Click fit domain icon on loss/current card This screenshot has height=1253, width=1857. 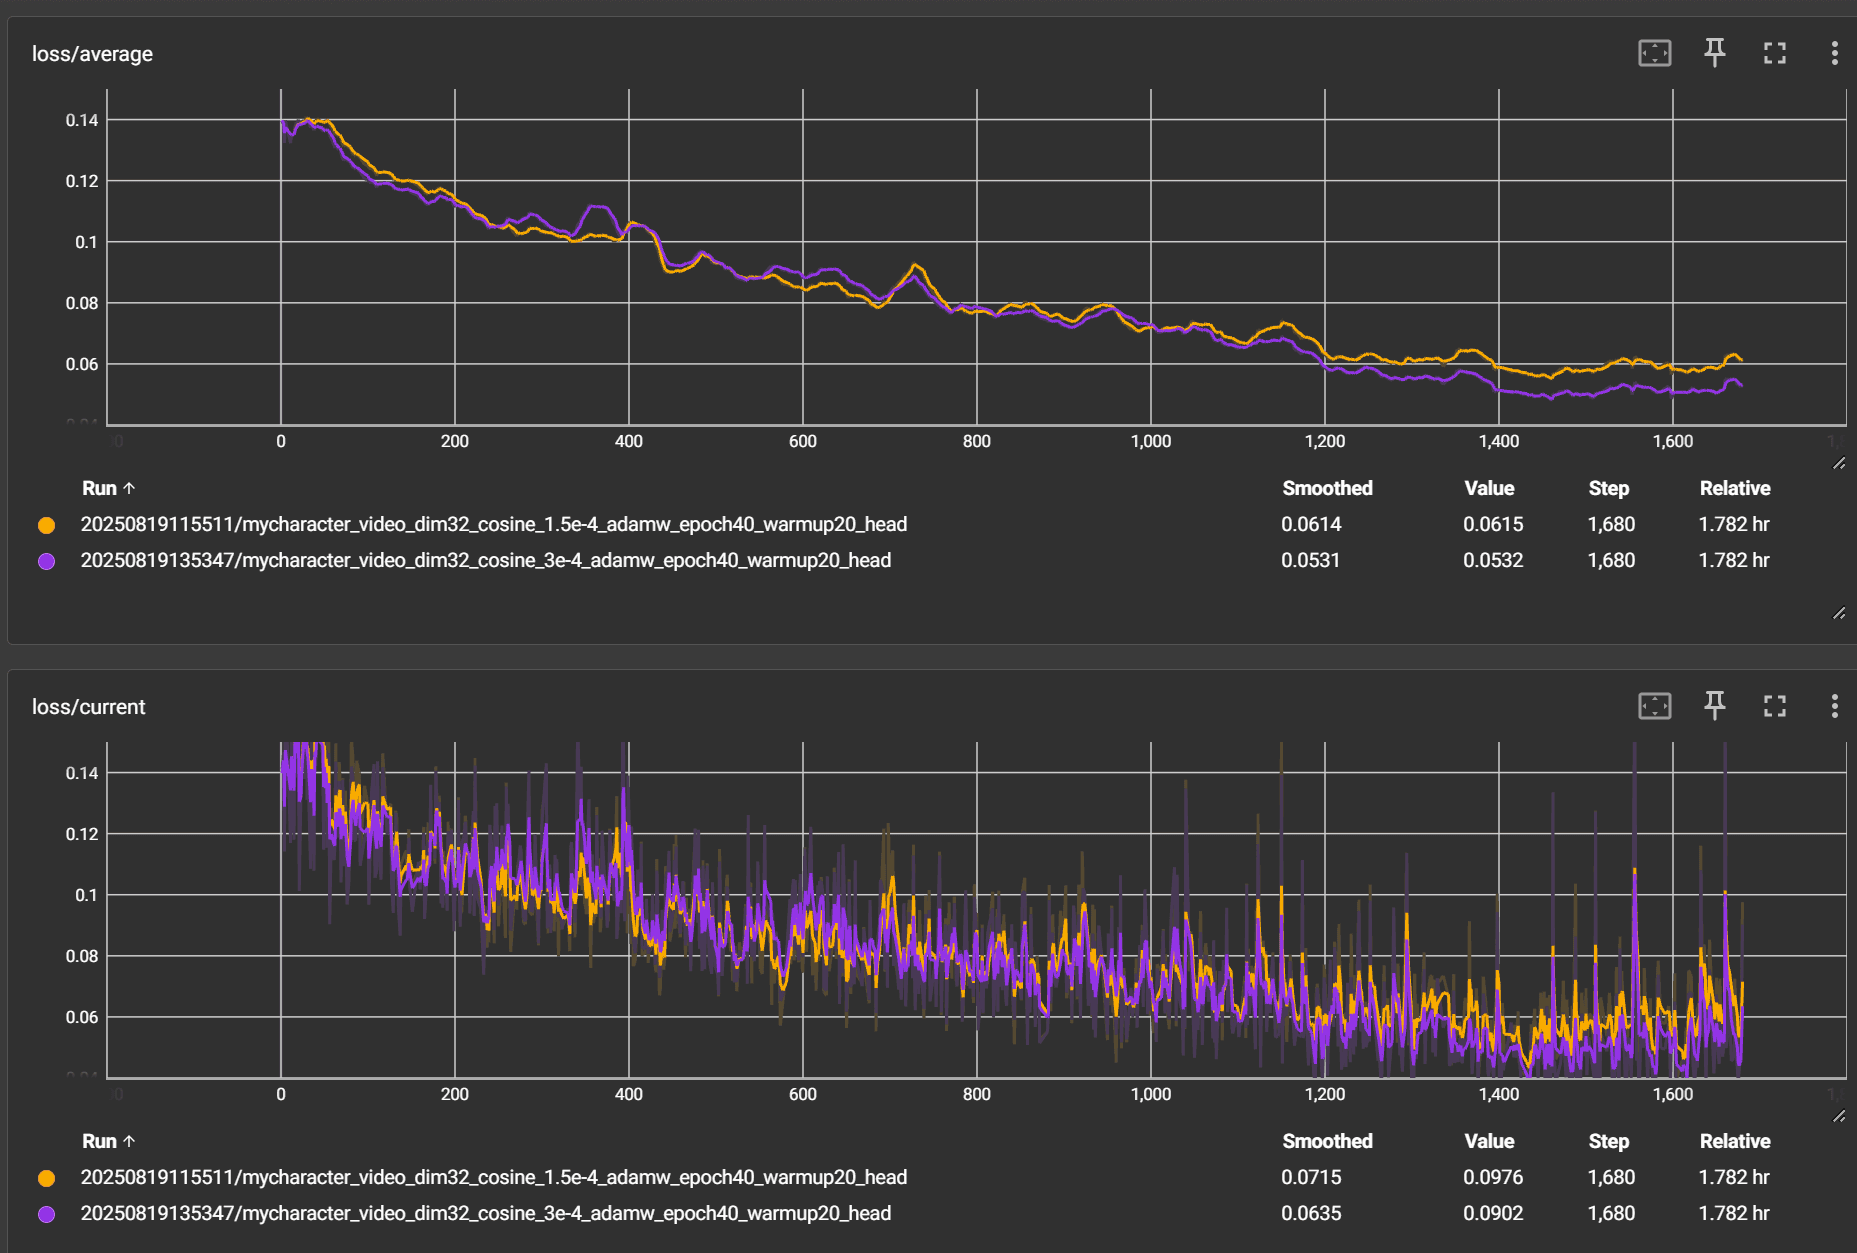coord(1654,706)
